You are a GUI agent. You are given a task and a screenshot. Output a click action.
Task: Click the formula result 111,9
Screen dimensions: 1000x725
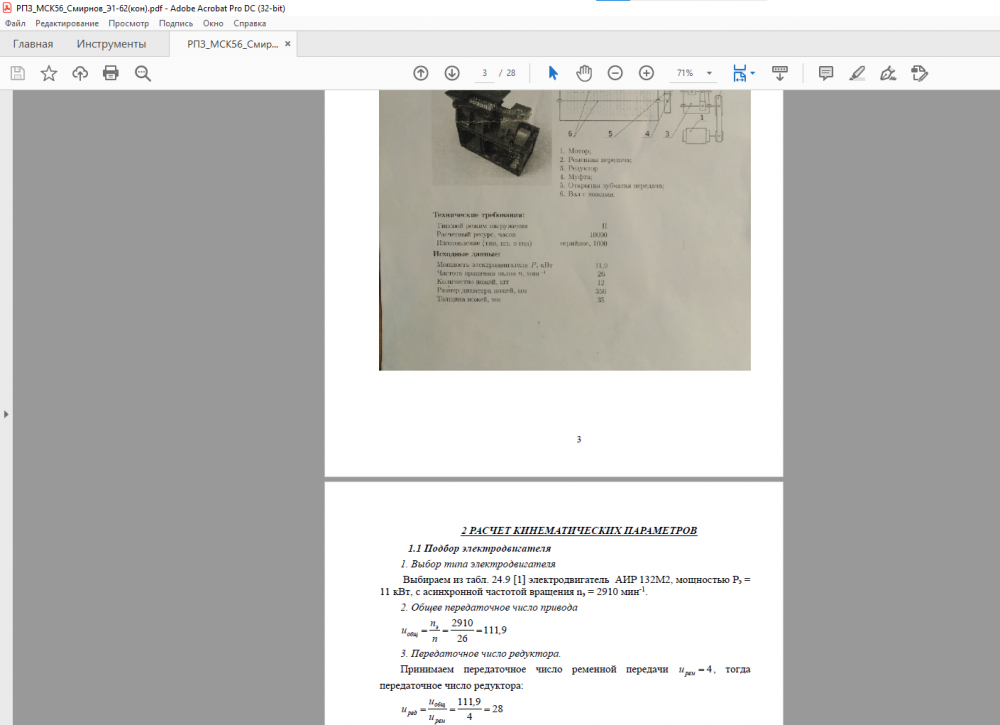click(x=495, y=631)
